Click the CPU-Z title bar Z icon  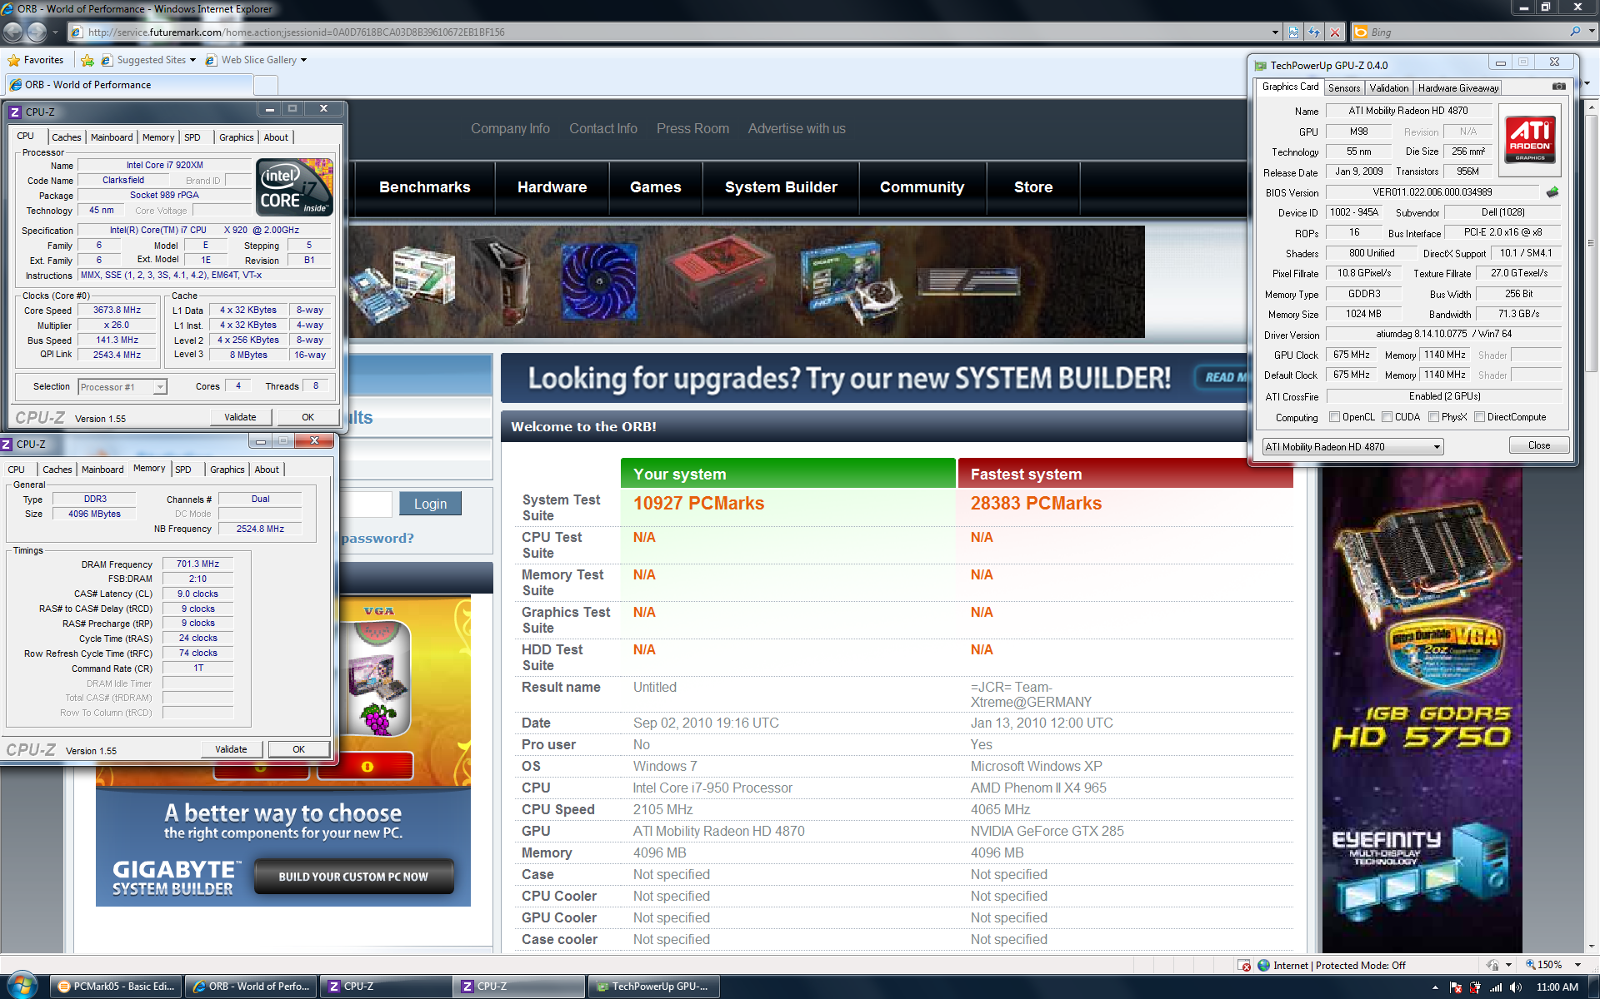(x=15, y=112)
